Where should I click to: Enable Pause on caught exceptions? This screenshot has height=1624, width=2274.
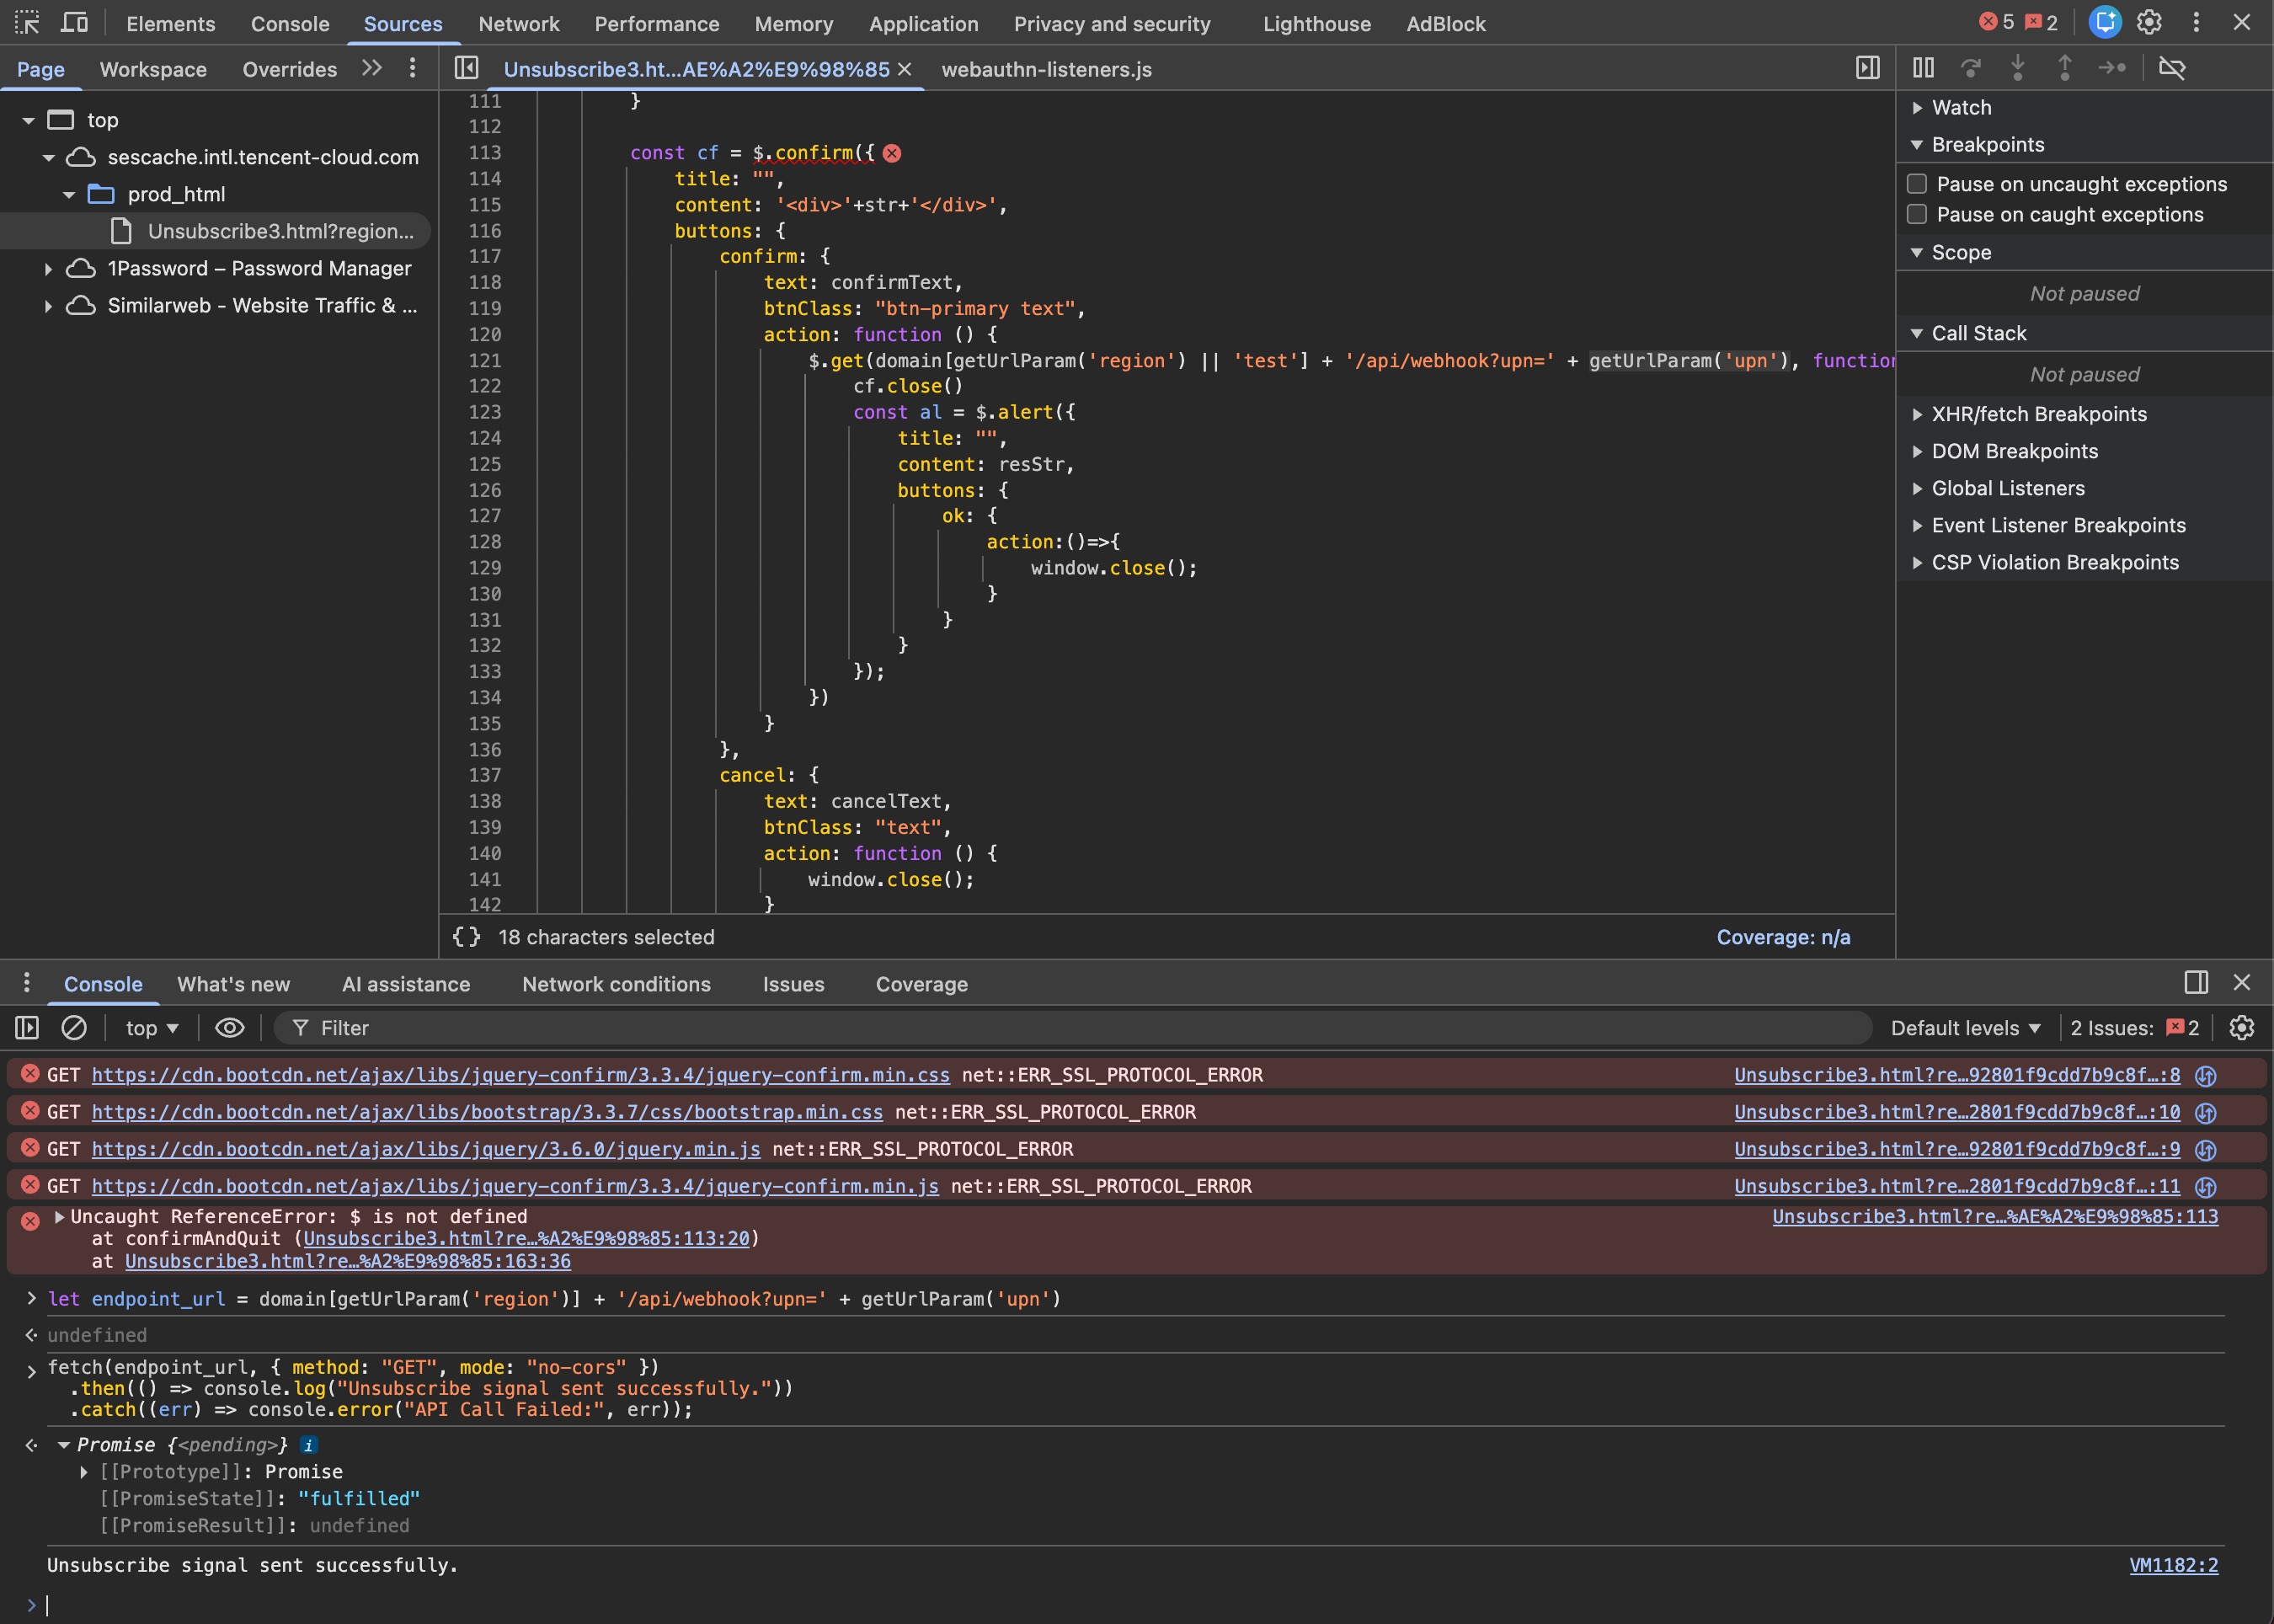tap(1917, 214)
